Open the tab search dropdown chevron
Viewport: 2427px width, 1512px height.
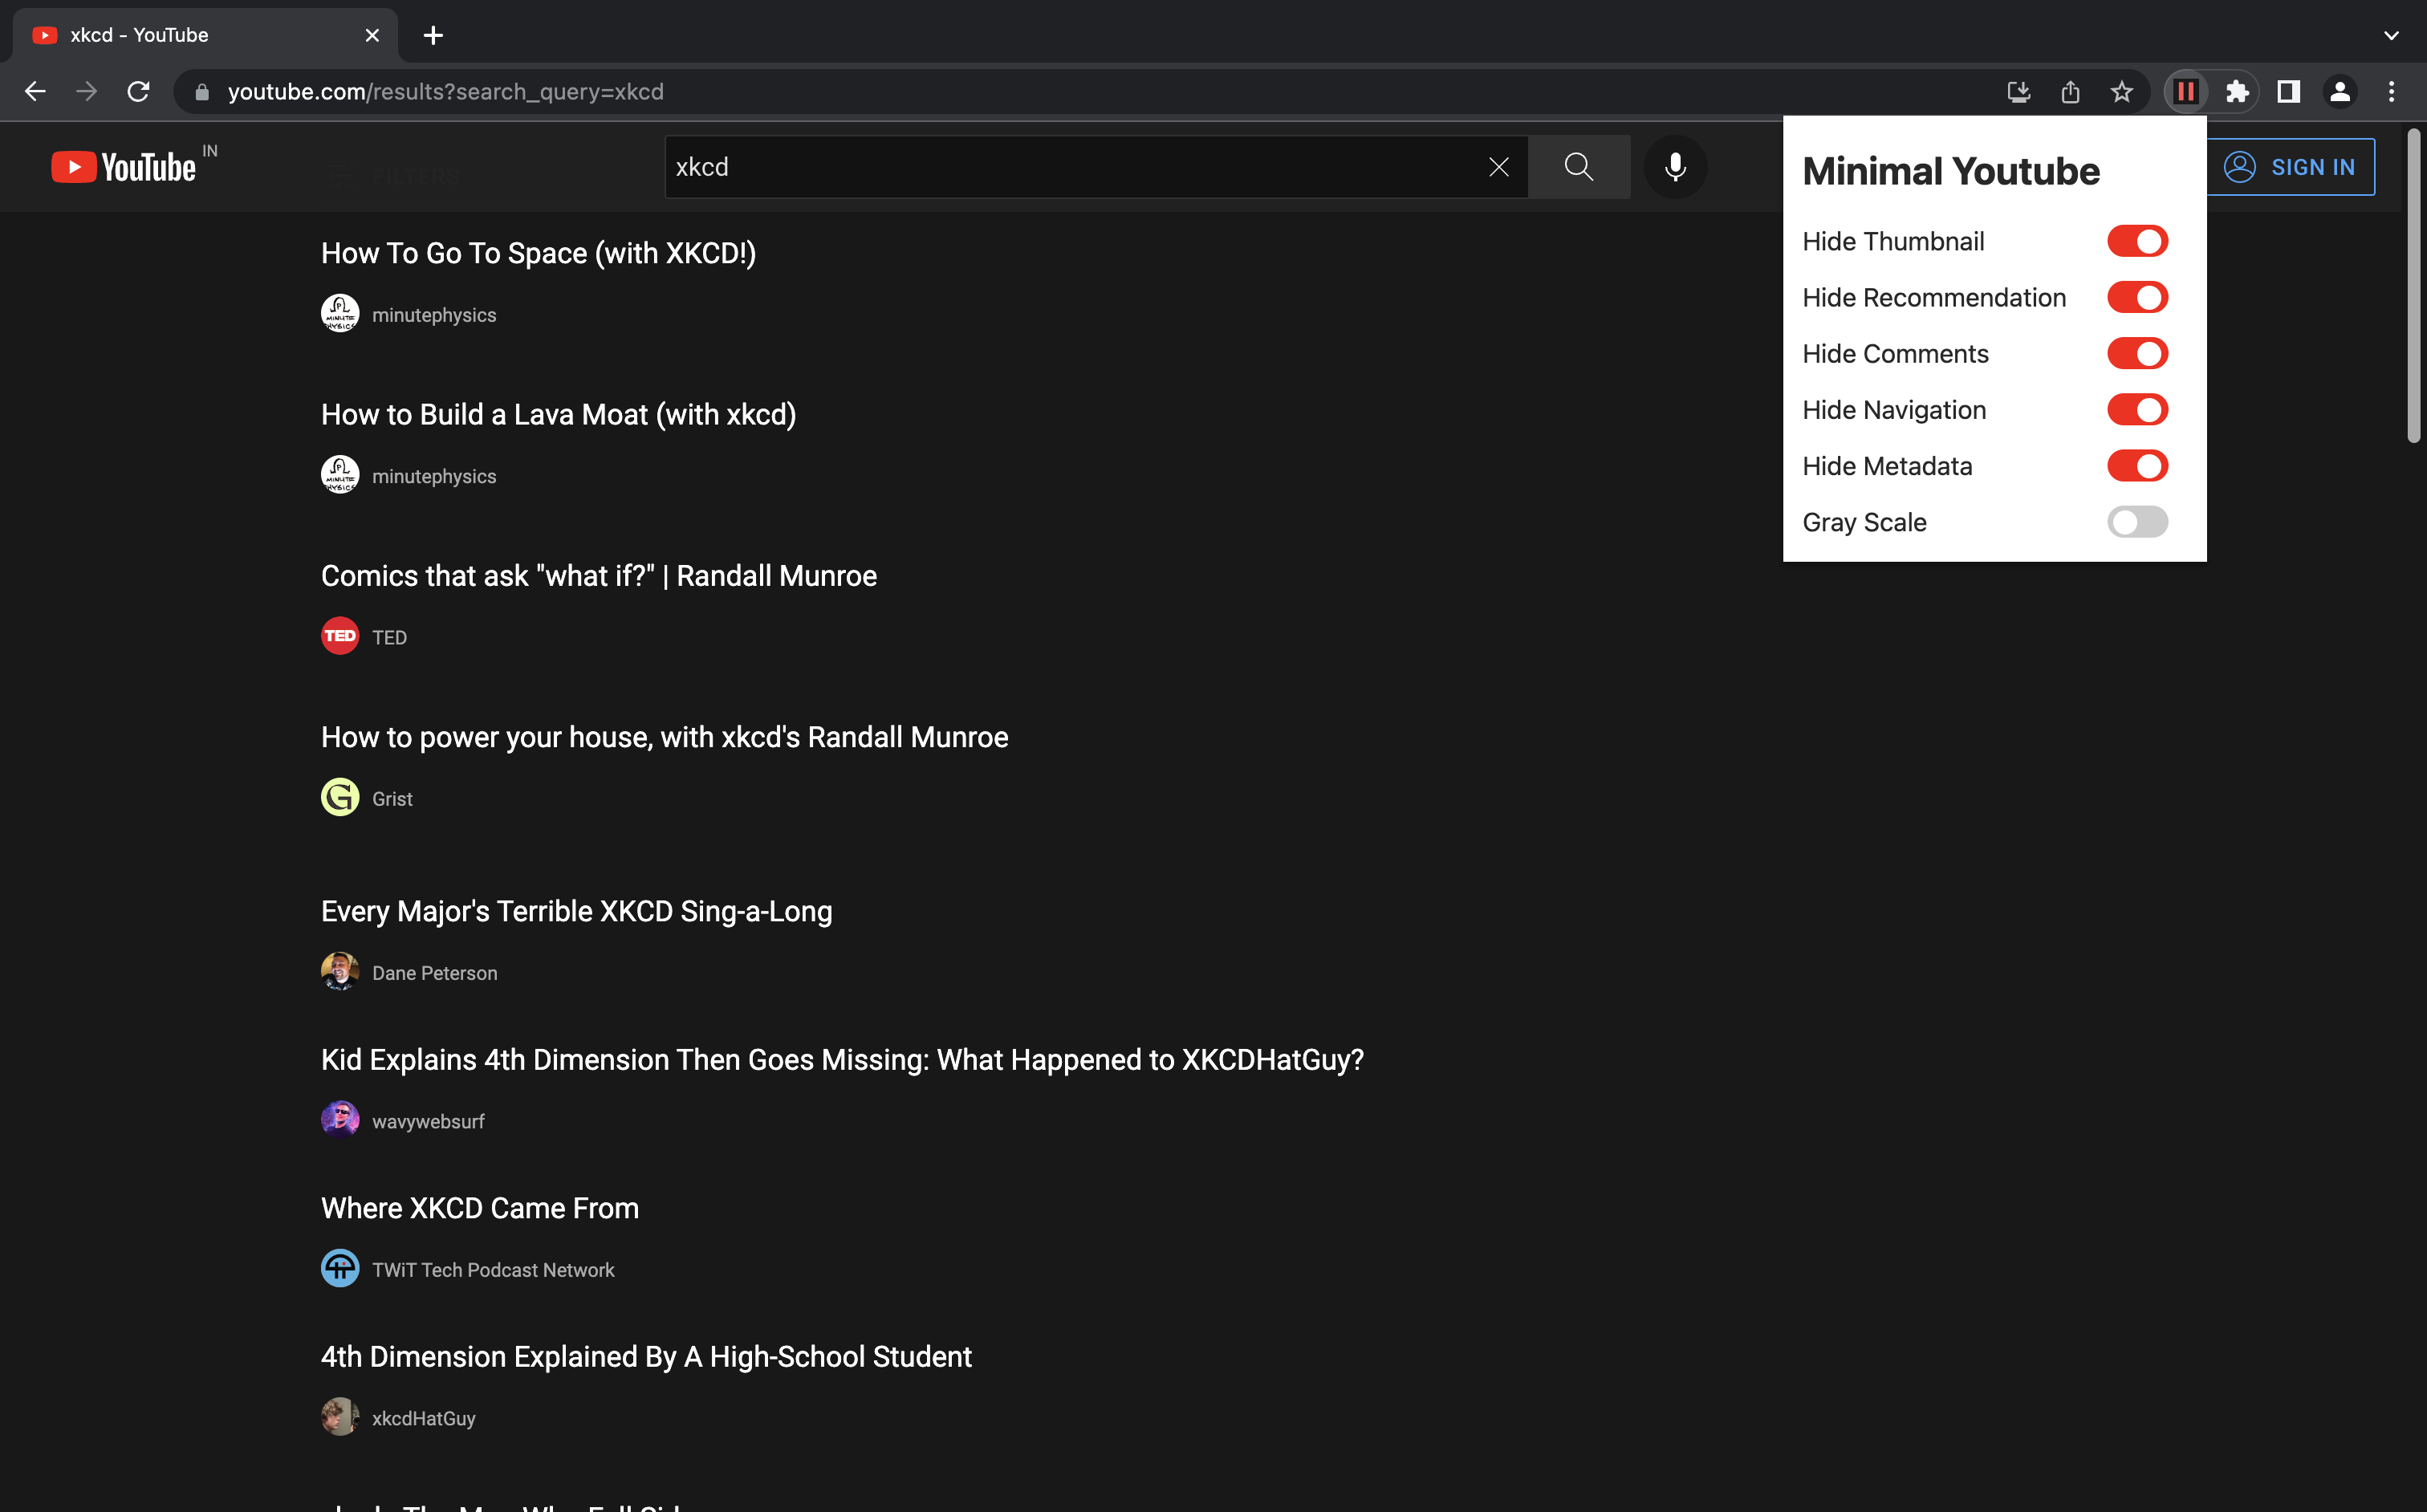click(x=2391, y=35)
